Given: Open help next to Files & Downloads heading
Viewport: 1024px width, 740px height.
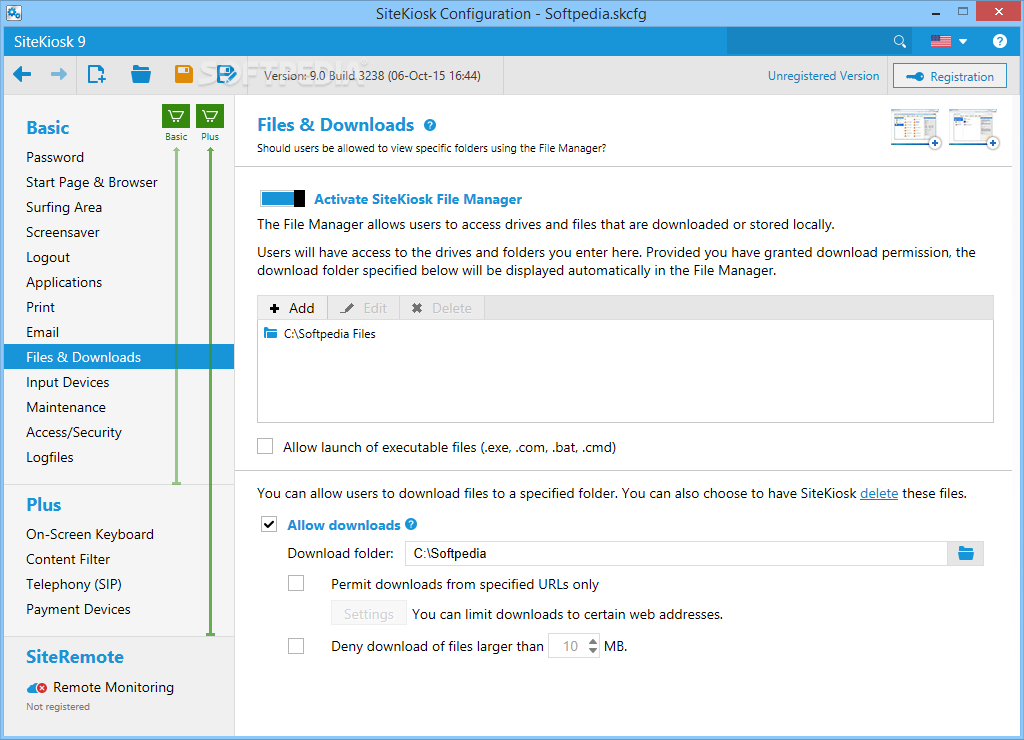Looking at the screenshot, I should [x=430, y=125].
